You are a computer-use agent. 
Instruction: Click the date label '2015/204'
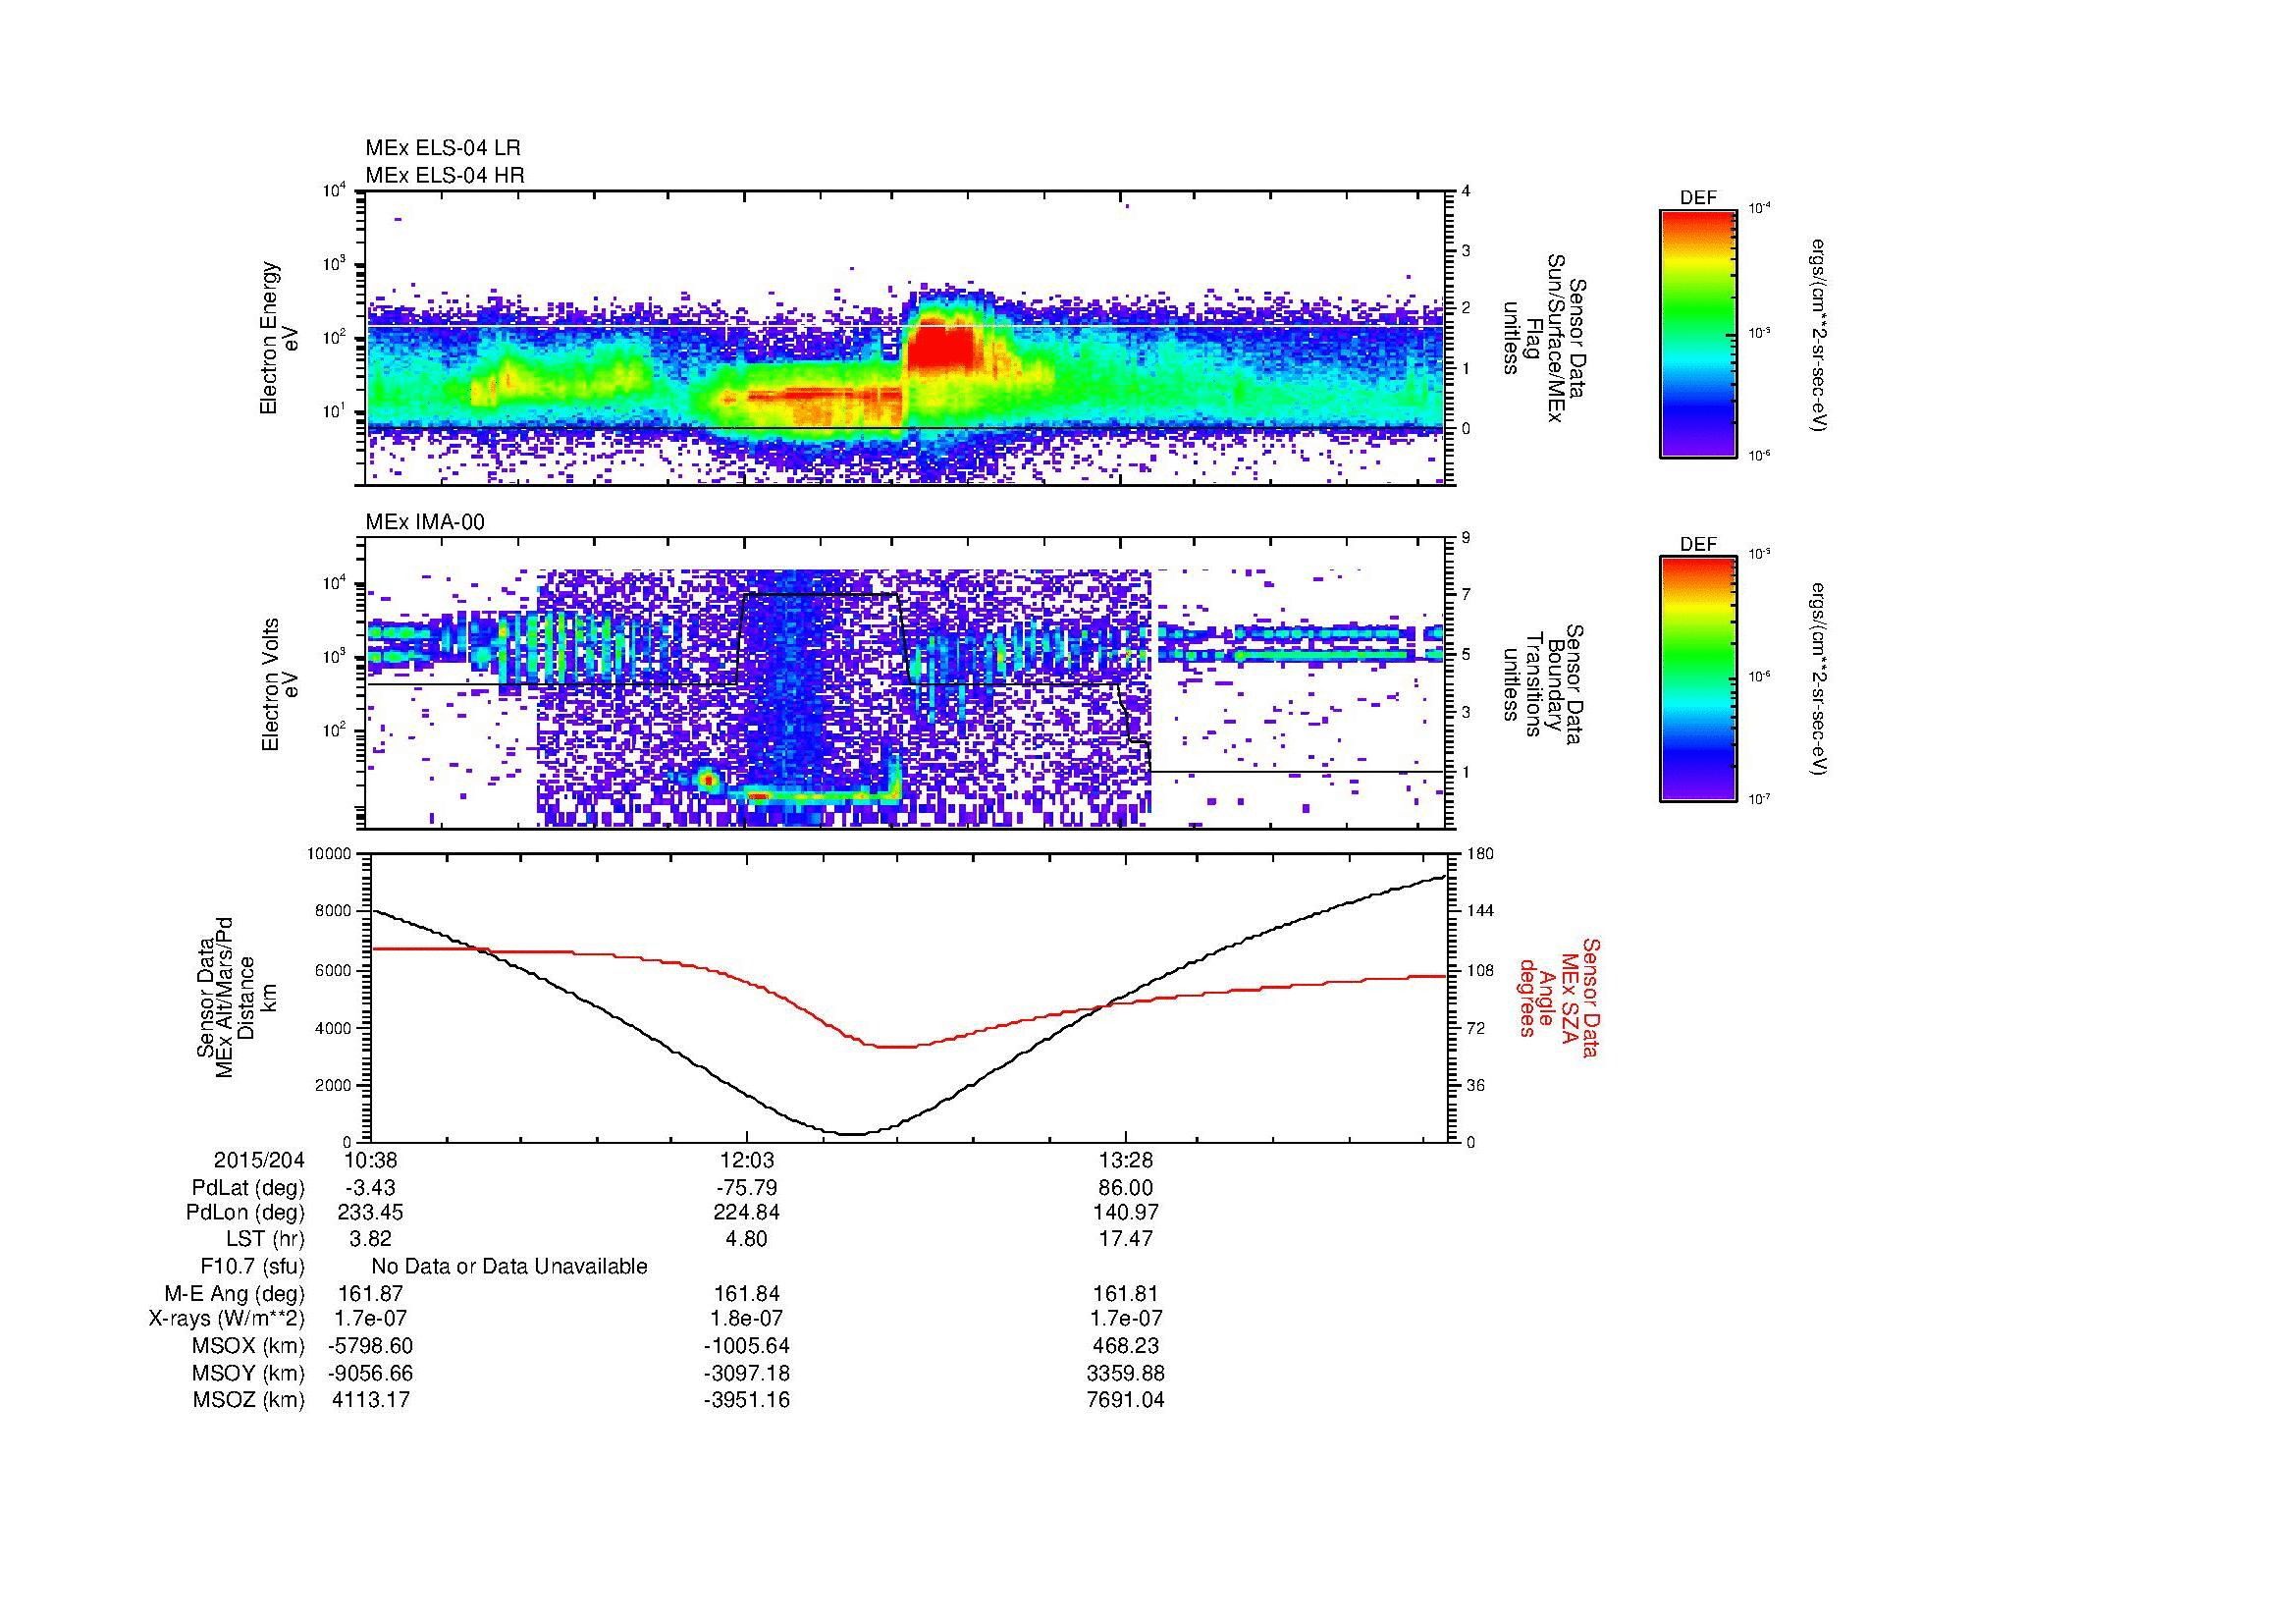click(259, 1160)
